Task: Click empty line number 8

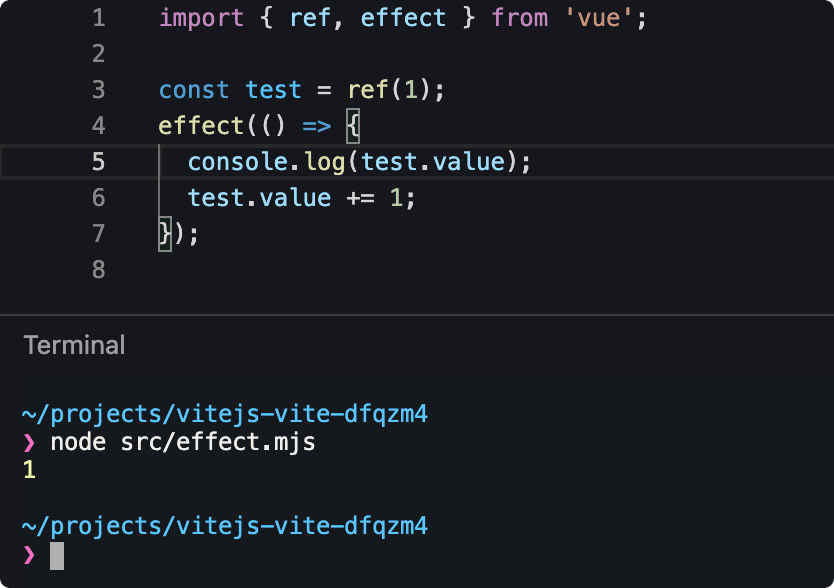Action: (x=97, y=270)
